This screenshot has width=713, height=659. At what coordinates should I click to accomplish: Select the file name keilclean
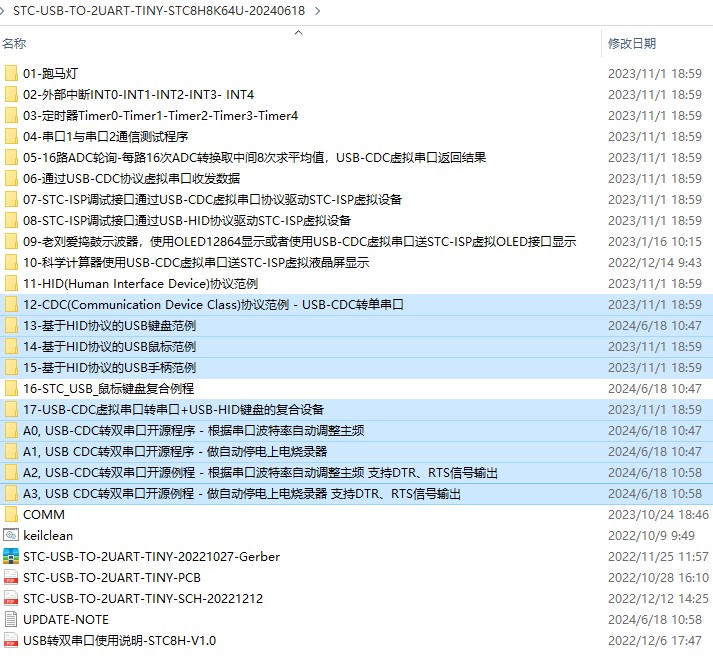pos(48,535)
